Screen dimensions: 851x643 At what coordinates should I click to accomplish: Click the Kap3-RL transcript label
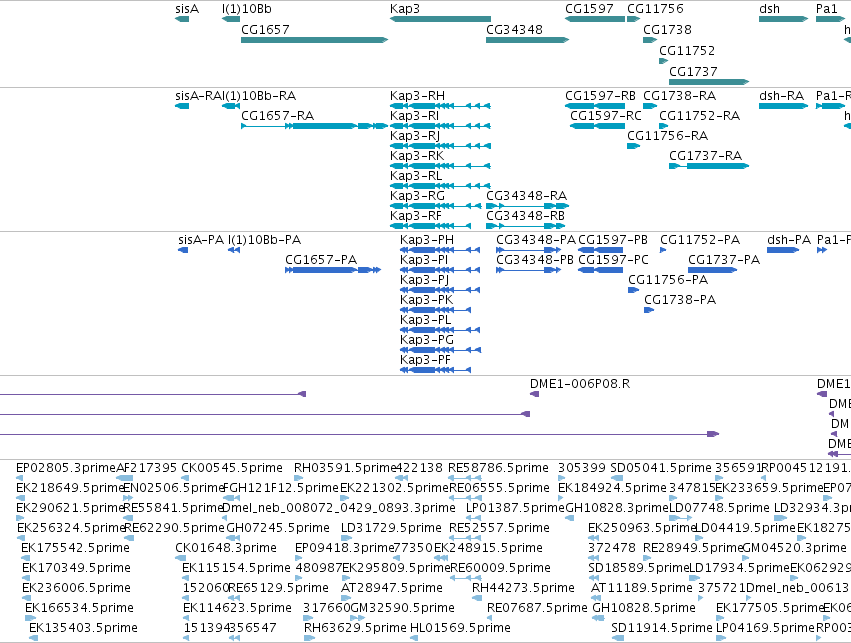tap(416, 176)
